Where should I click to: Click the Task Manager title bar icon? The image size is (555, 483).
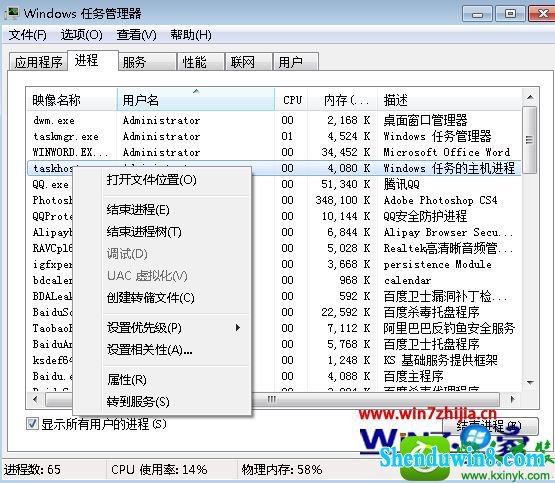click(x=11, y=13)
